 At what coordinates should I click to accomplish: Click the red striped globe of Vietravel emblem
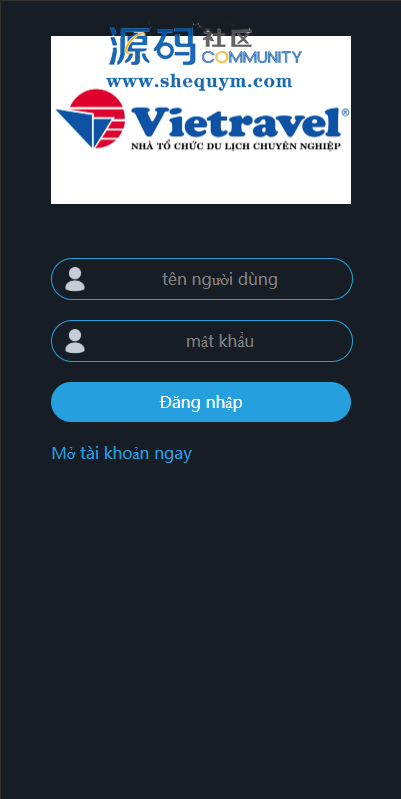click(102, 116)
